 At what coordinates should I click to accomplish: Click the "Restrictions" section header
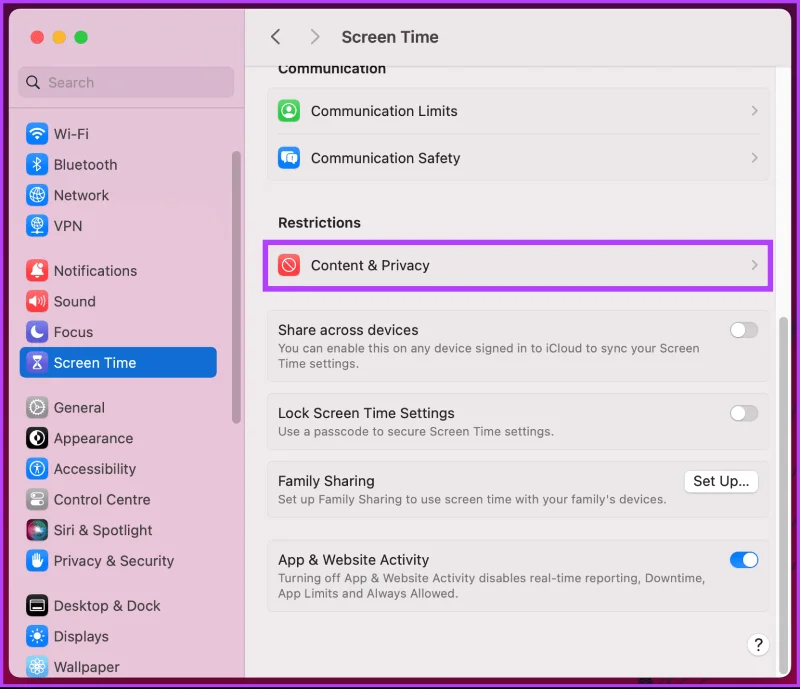[319, 223]
